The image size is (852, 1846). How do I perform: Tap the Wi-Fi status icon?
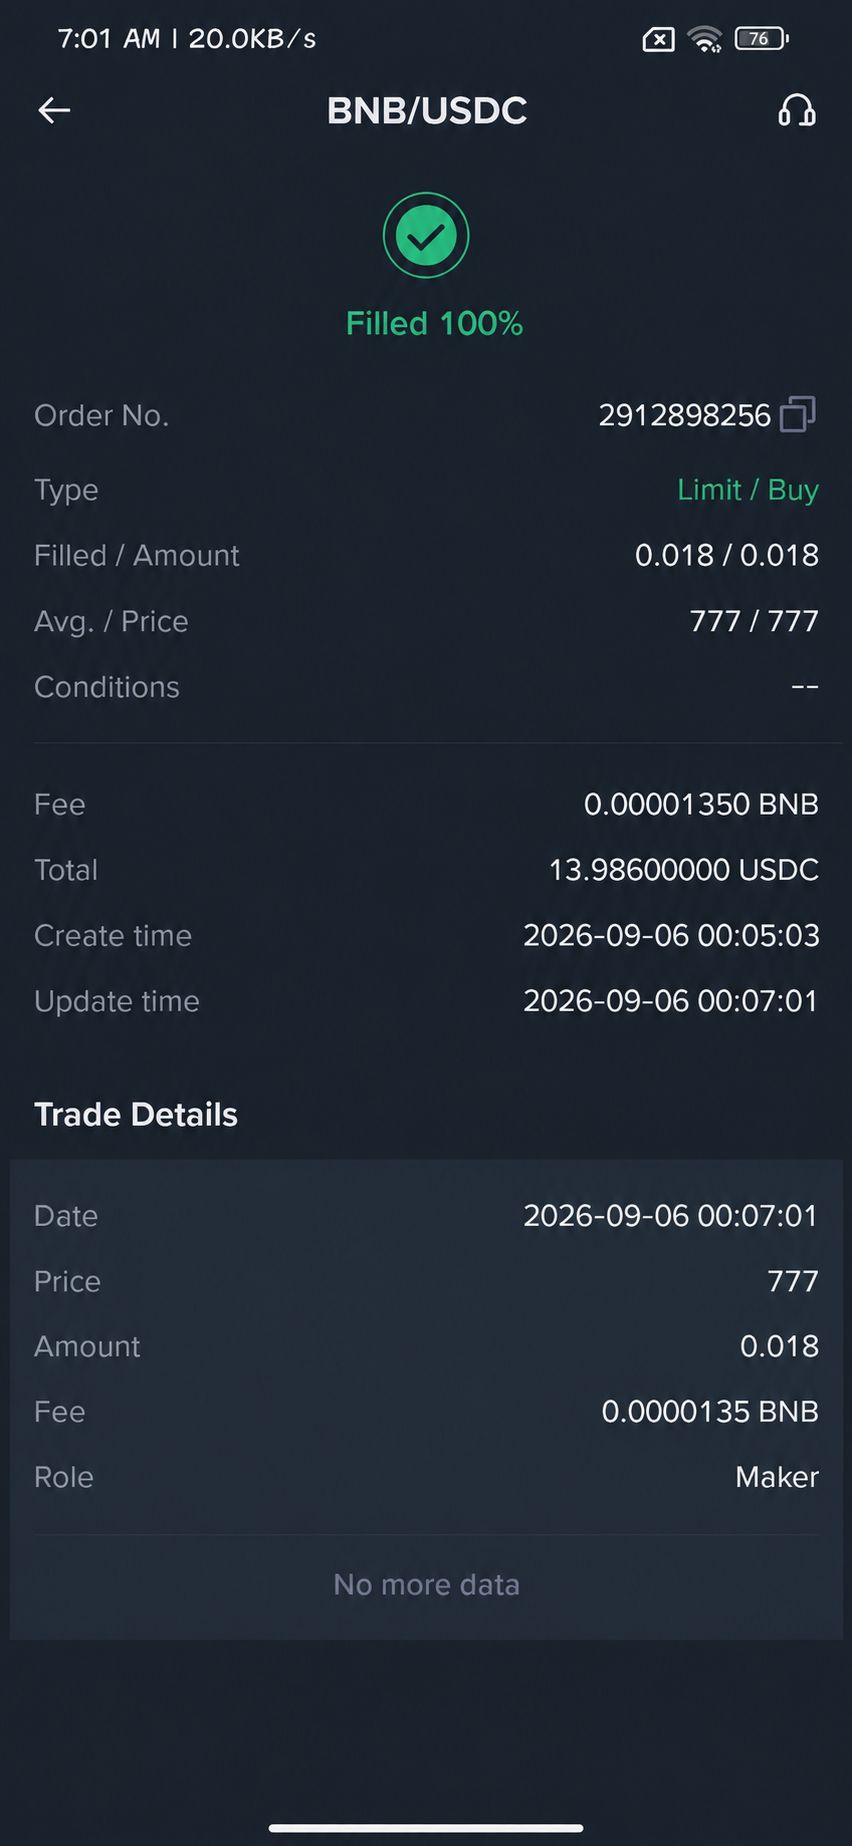click(704, 39)
